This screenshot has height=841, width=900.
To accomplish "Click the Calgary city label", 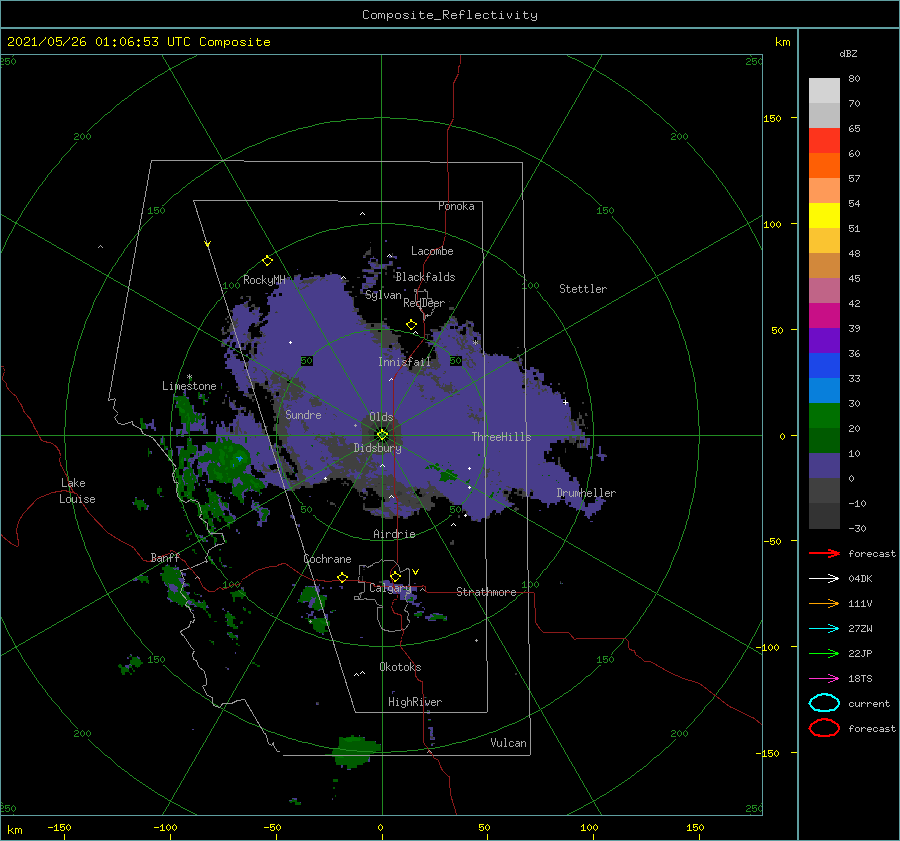I will click(x=390, y=588).
